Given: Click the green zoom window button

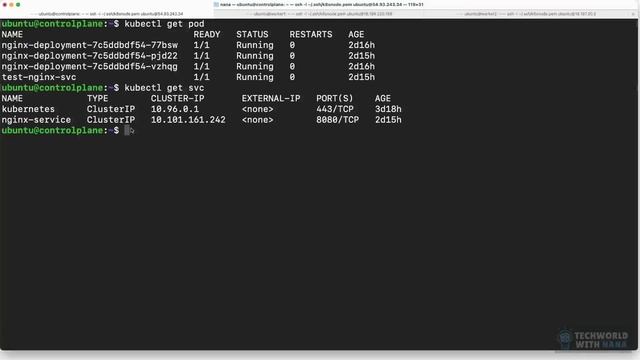Looking at the screenshot, I should (x=18, y=4).
